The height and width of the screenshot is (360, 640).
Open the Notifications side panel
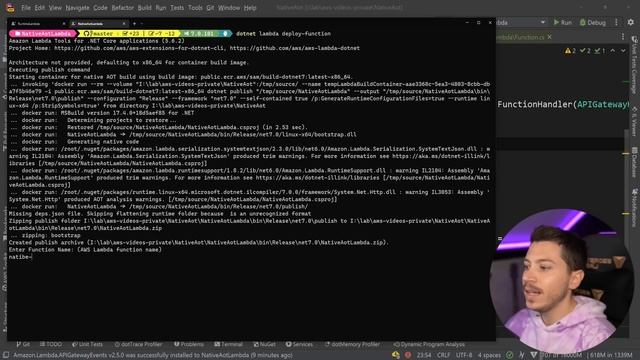[x=635, y=207]
